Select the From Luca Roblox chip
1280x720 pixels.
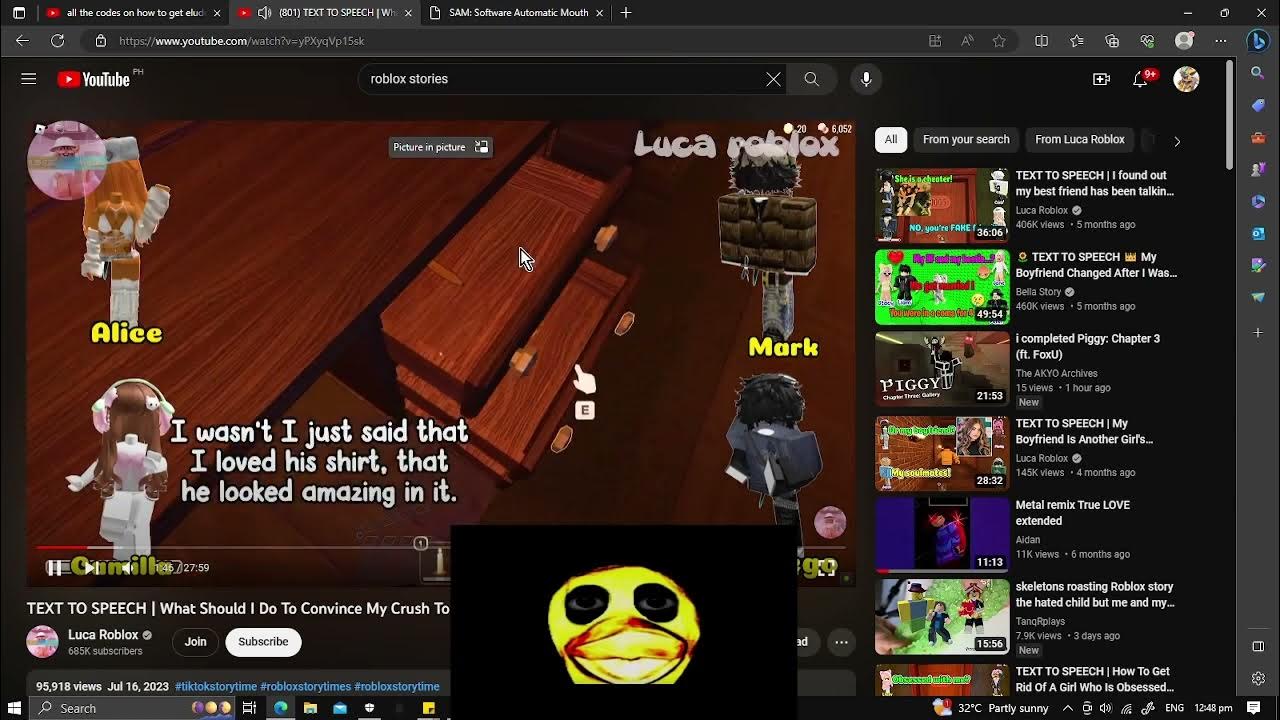point(1080,140)
